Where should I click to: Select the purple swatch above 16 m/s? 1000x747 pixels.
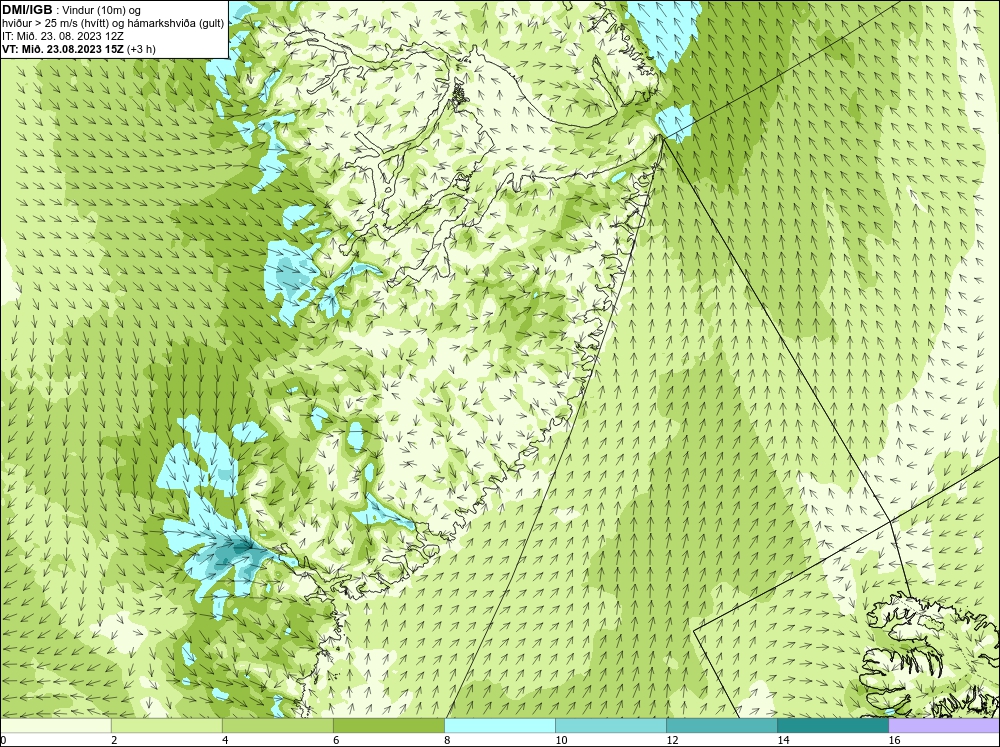click(x=944, y=725)
